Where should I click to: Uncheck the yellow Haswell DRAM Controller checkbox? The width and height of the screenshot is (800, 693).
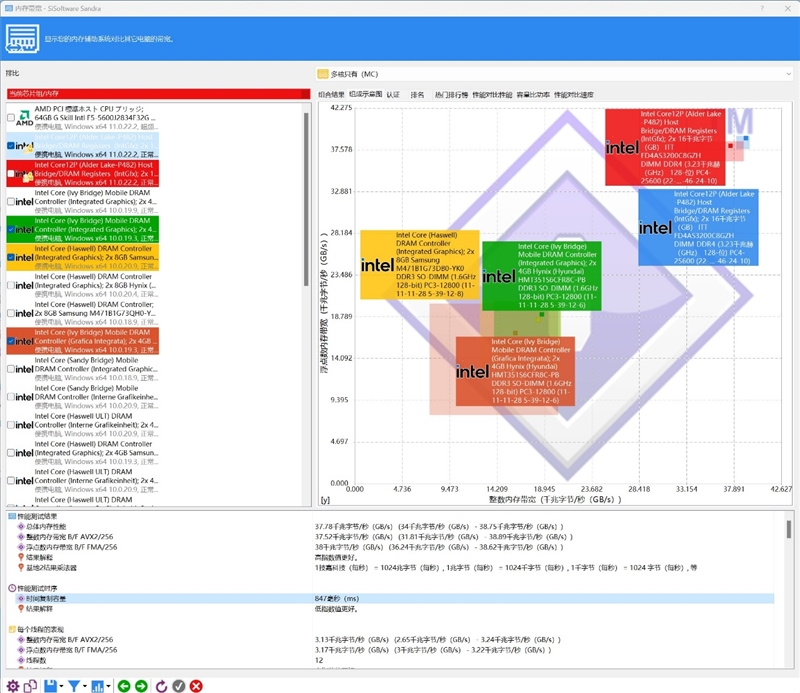[x=11, y=257]
